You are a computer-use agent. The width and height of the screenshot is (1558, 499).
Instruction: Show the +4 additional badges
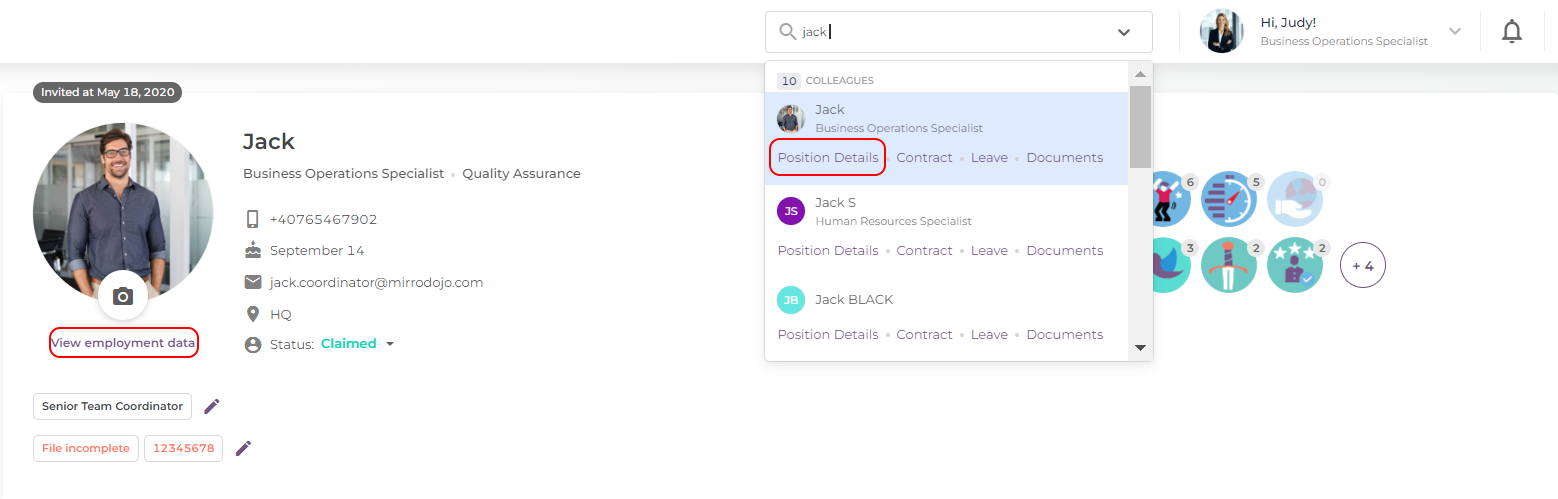coord(1363,266)
